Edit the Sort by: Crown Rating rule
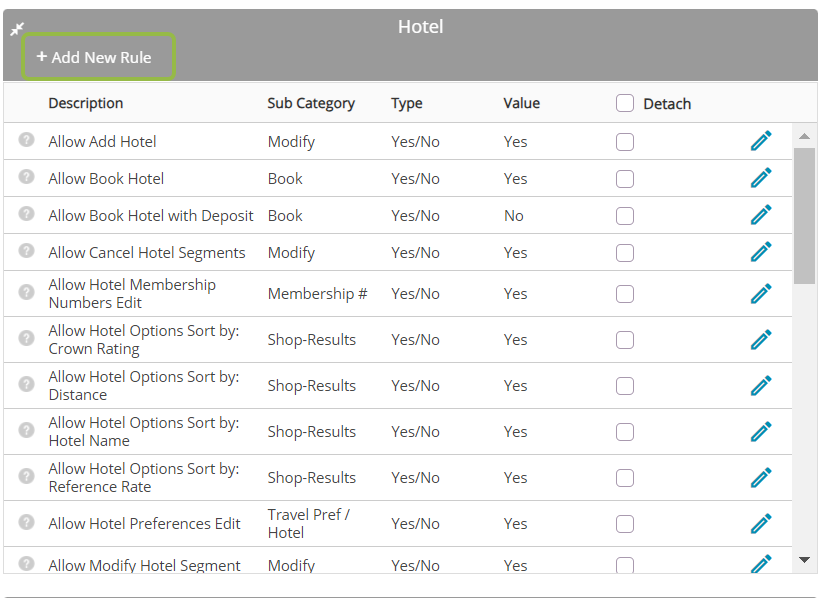 tap(761, 340)
